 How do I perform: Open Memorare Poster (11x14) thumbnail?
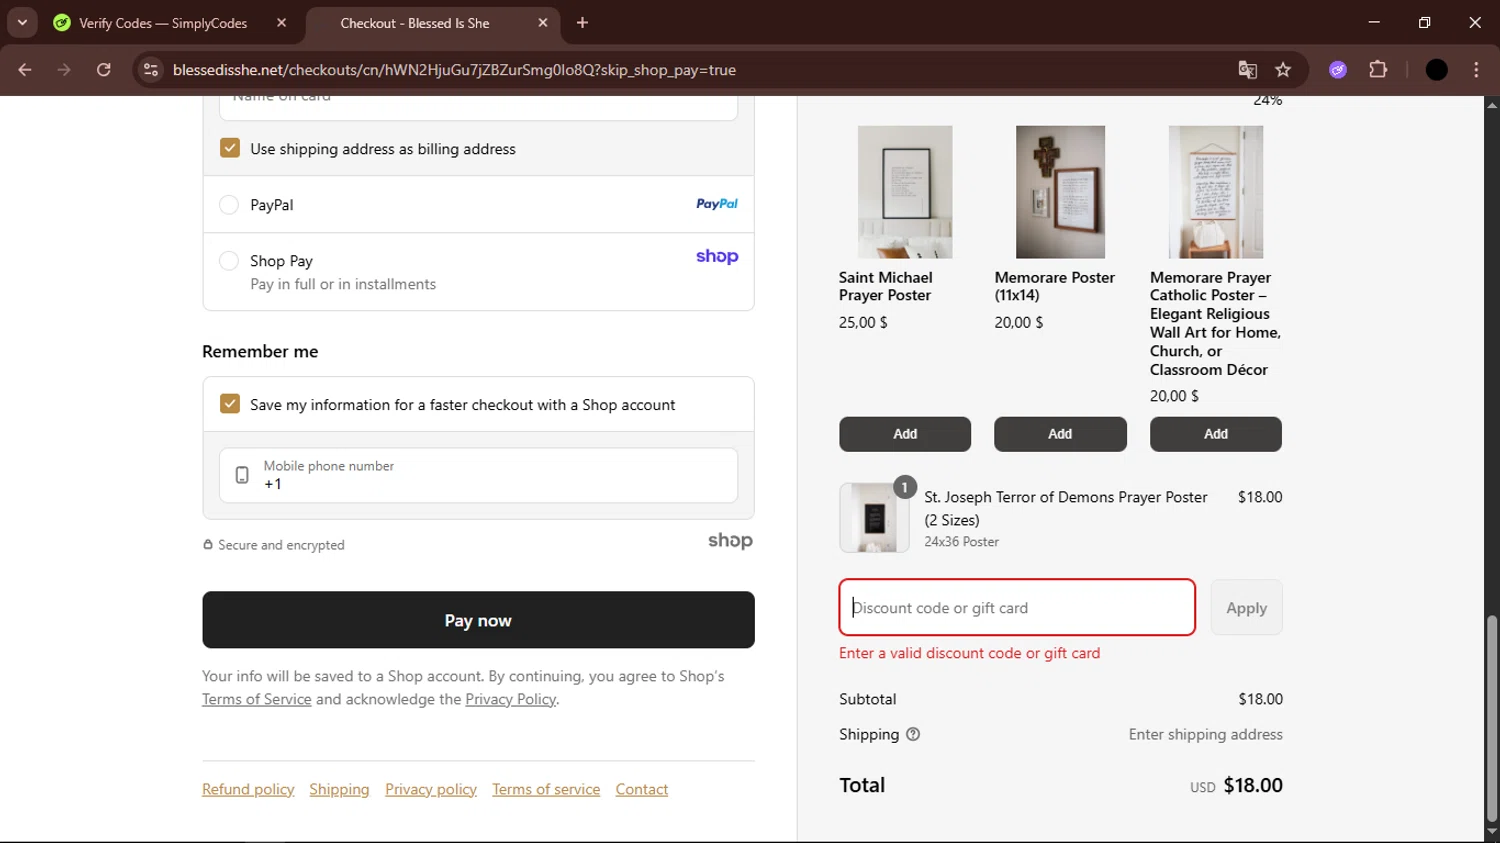click(1060, 192)
